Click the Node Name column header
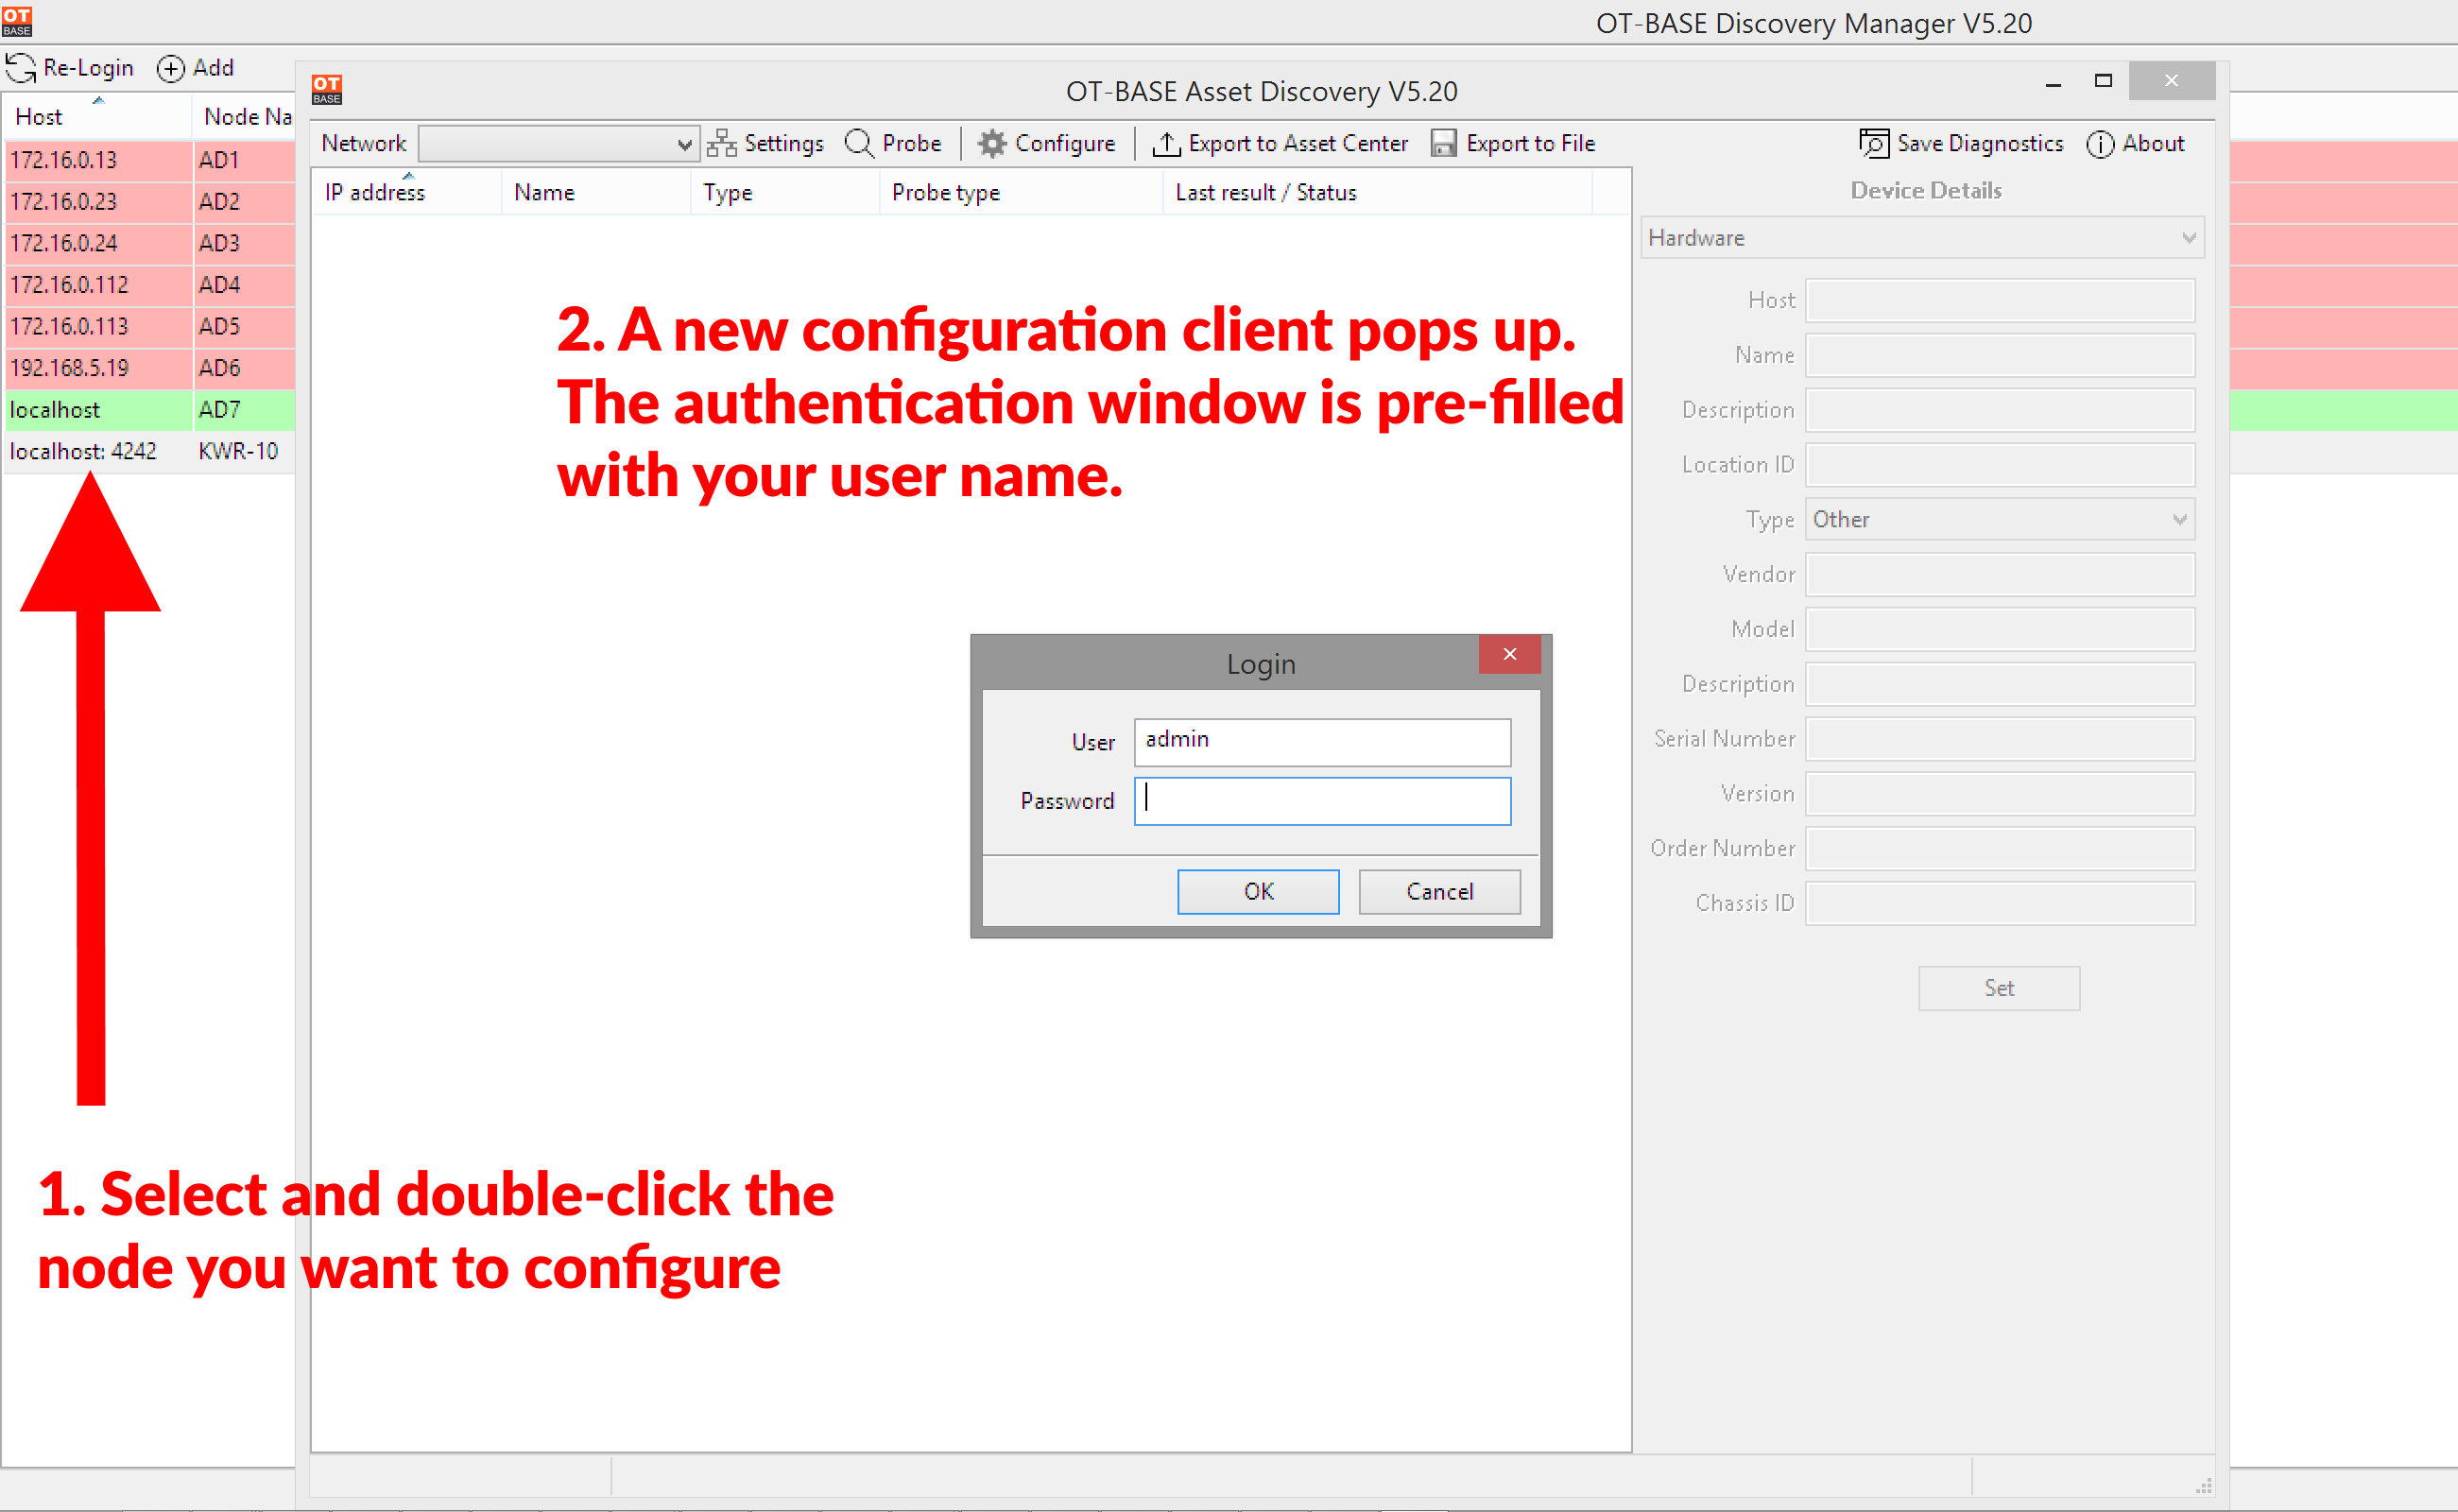 click(x=244, y=117)
